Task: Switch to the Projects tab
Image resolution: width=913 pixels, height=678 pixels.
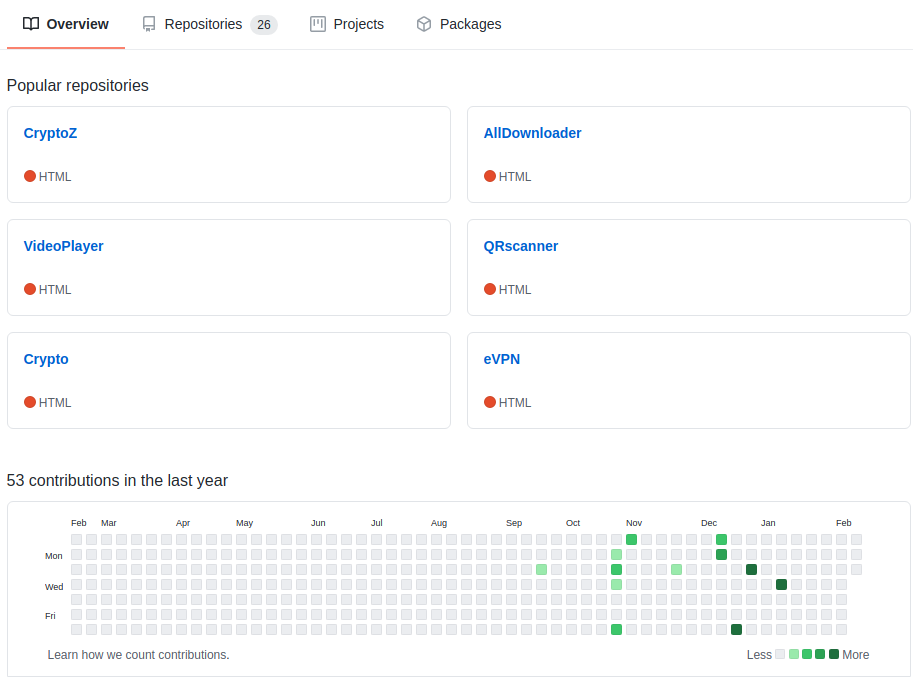Action: [347, 24]
